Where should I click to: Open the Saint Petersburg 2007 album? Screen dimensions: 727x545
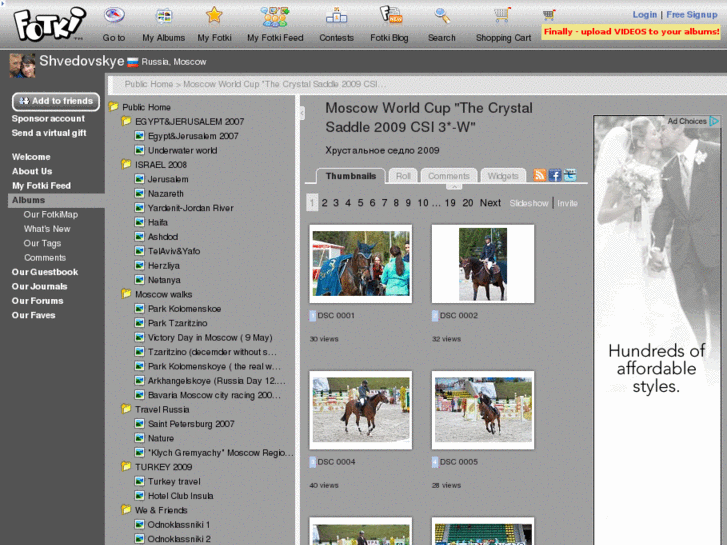191,423
